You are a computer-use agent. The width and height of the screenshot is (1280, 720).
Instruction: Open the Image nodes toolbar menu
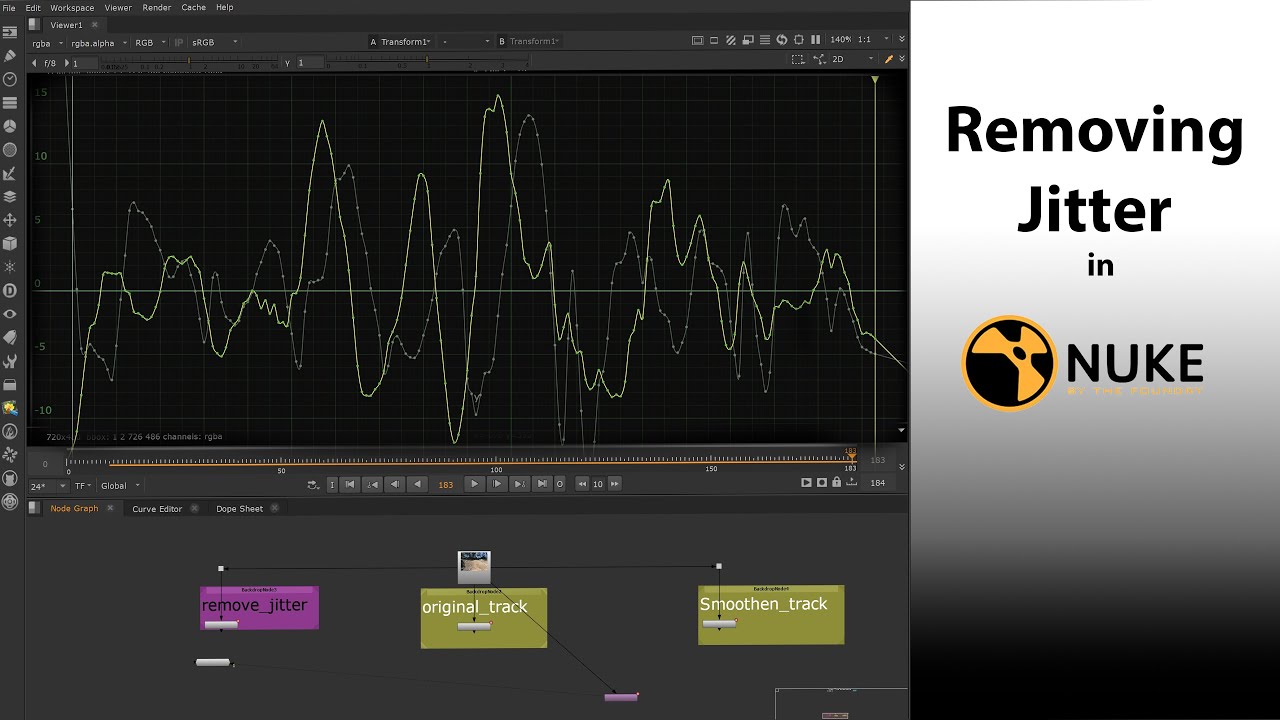pos(10,33)
